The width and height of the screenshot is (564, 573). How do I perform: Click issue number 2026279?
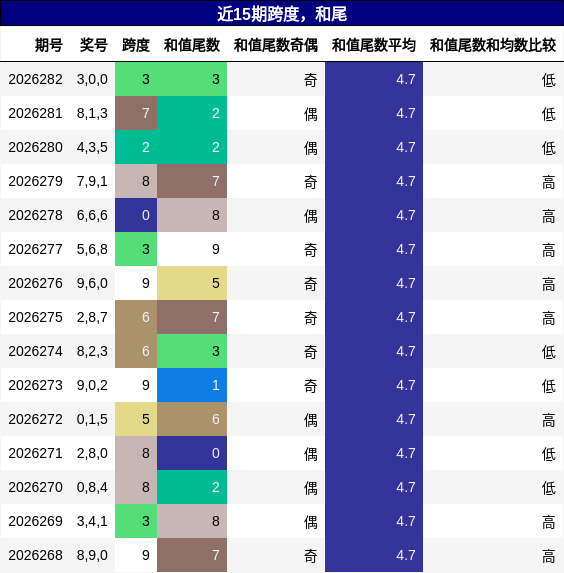click(35, 181)
